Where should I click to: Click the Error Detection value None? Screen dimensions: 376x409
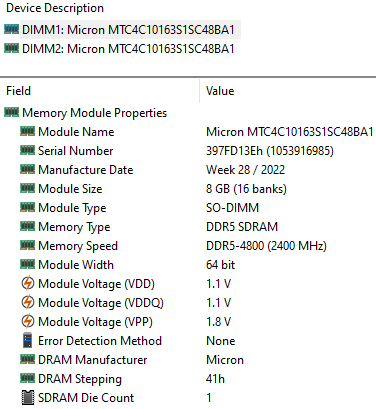[x=221, y=341]
